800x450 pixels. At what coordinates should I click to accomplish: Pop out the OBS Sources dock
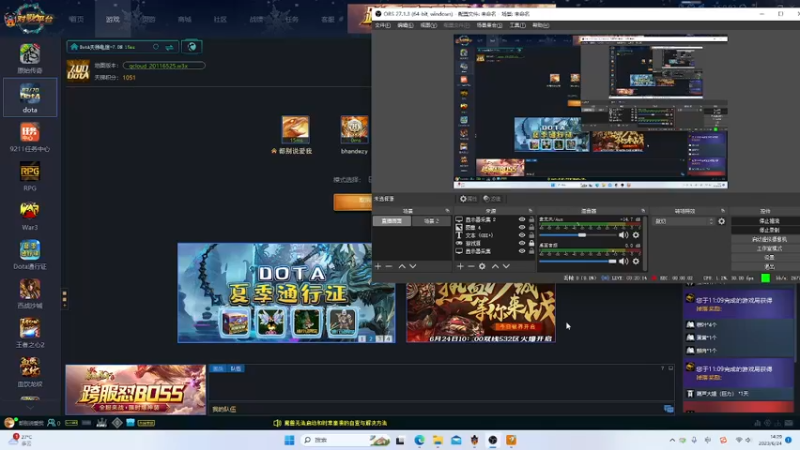point(530,211)
